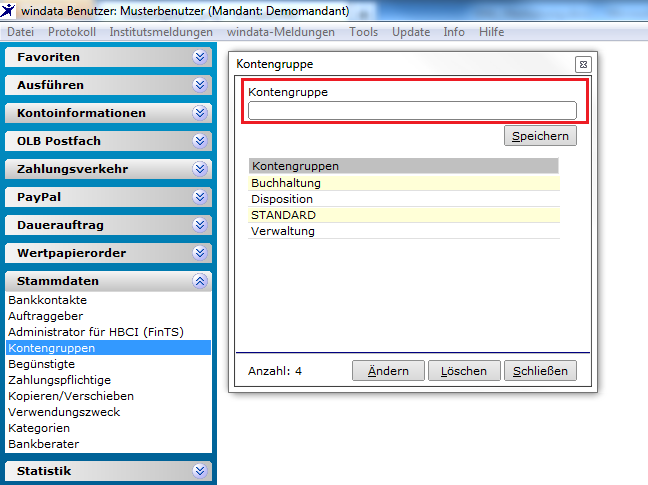Select Disposition in the Kontengruppen list

(404, 199)
